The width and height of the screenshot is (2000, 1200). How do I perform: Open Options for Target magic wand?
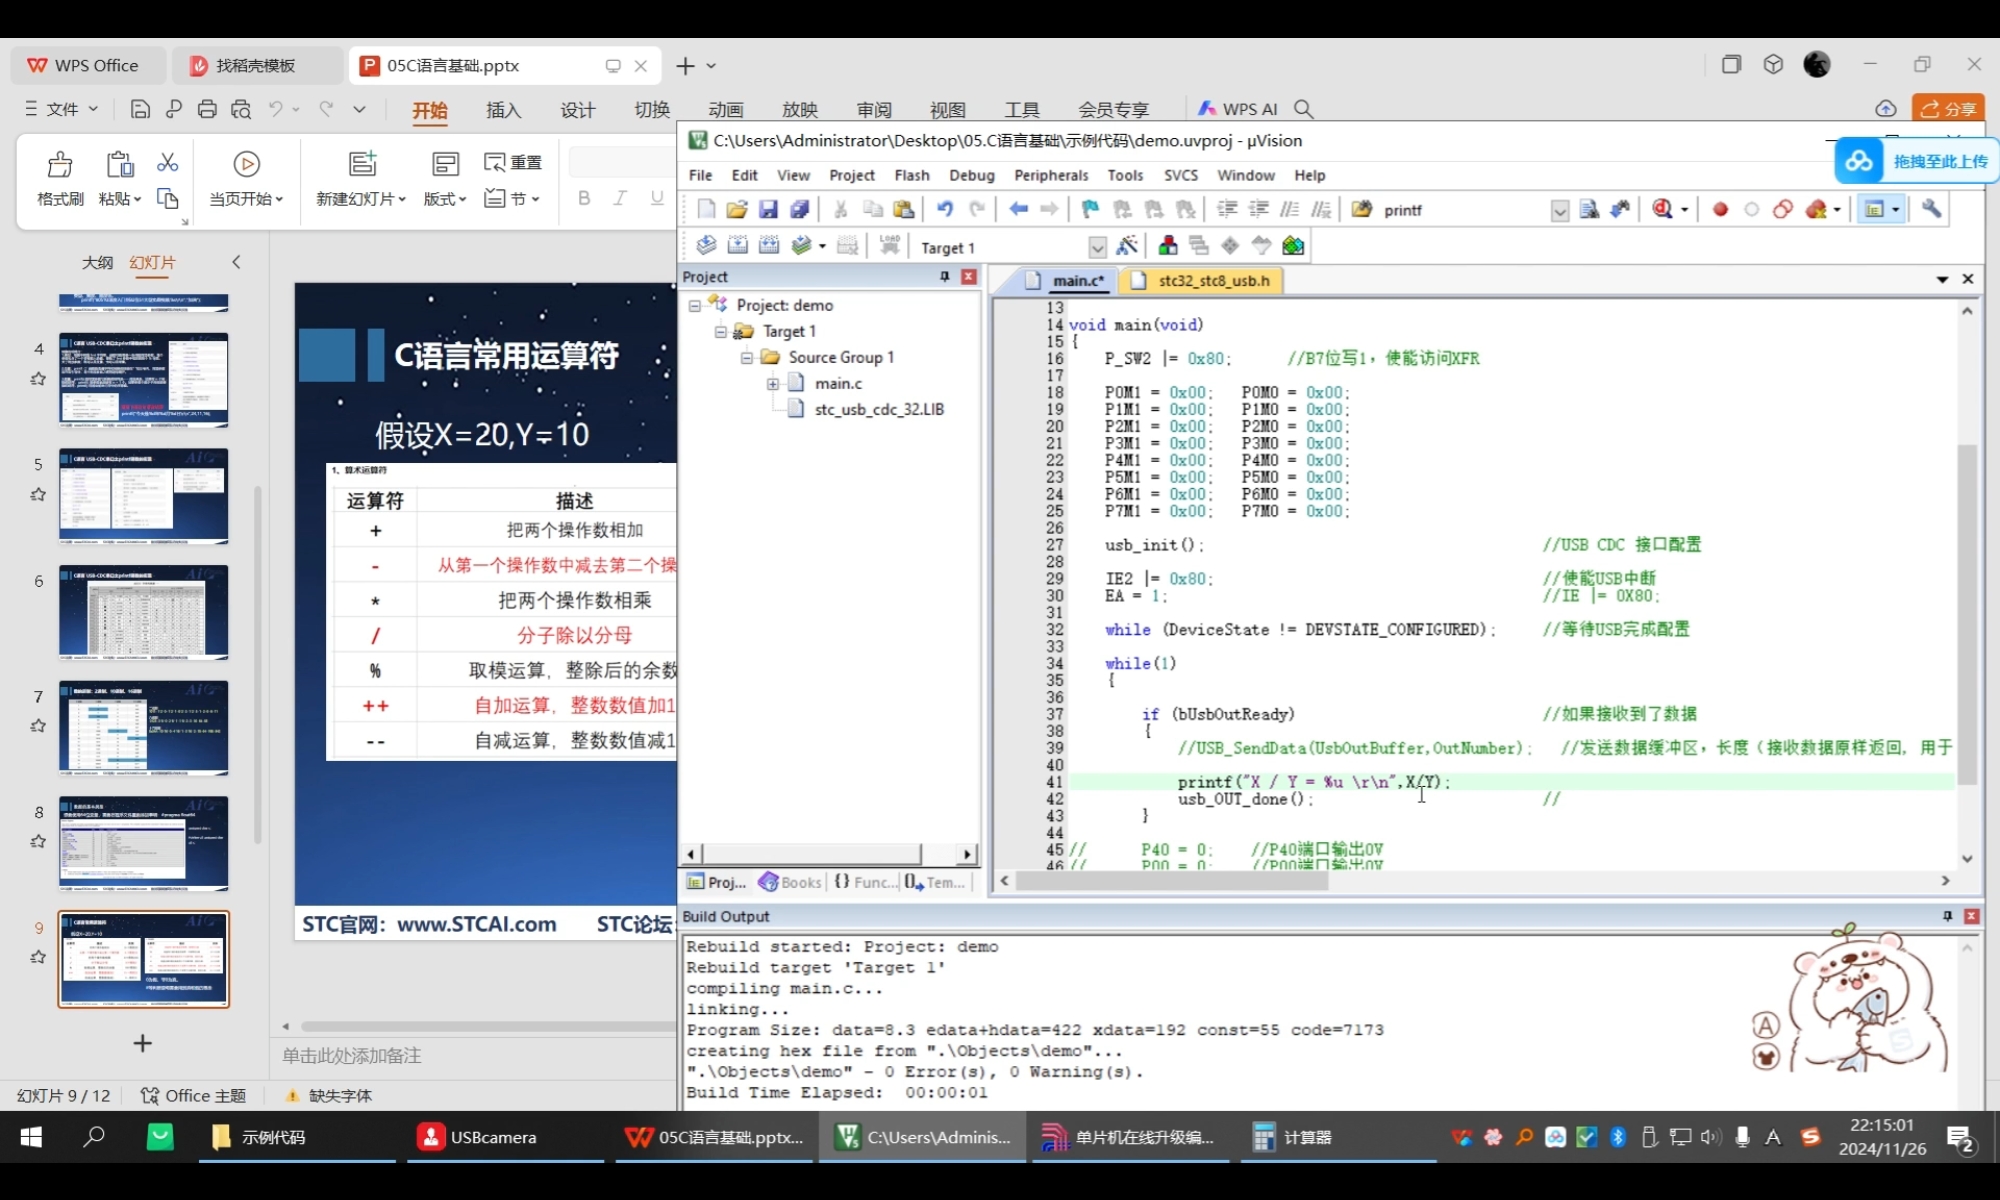pyautogui.click(x=1127, y=246)
